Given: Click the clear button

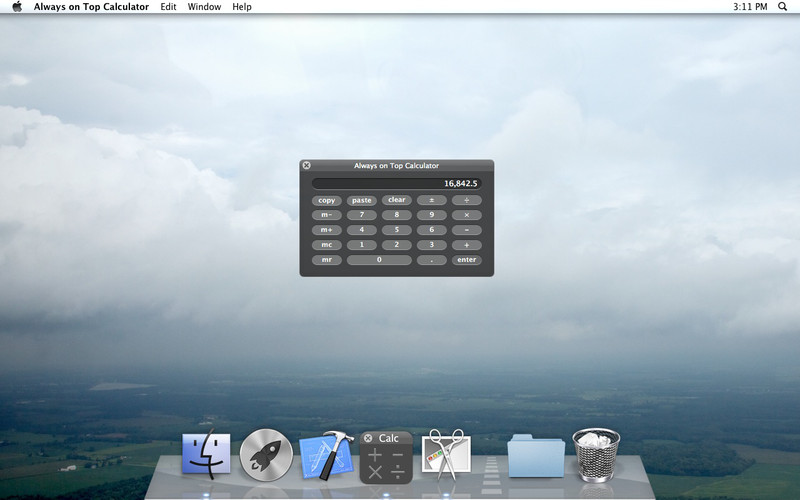Looking at the screenshot, I should tap(396, 200).
